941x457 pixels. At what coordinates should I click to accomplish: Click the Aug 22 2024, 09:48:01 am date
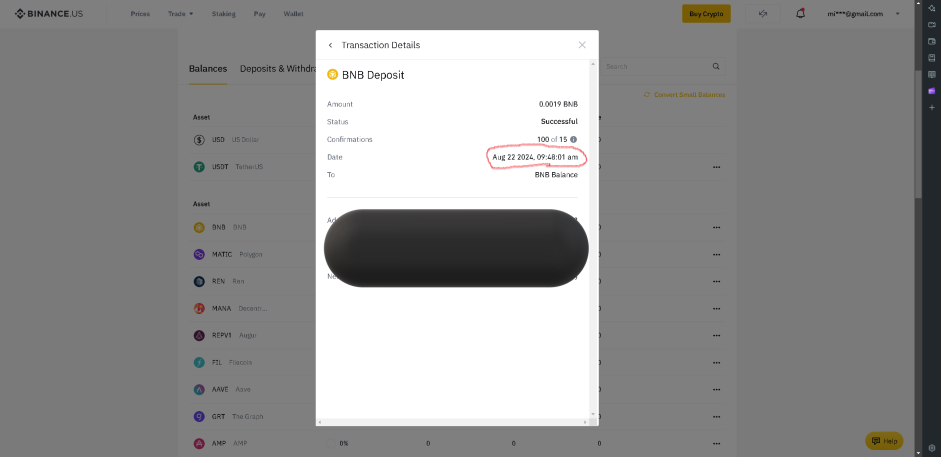pos(535,157)
